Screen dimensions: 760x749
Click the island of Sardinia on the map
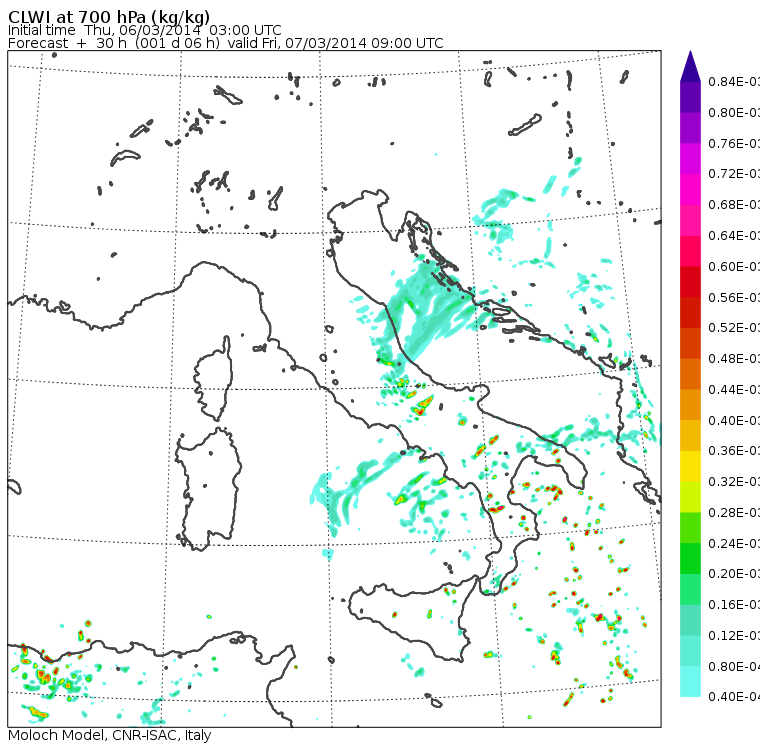[x=209, y=490]
